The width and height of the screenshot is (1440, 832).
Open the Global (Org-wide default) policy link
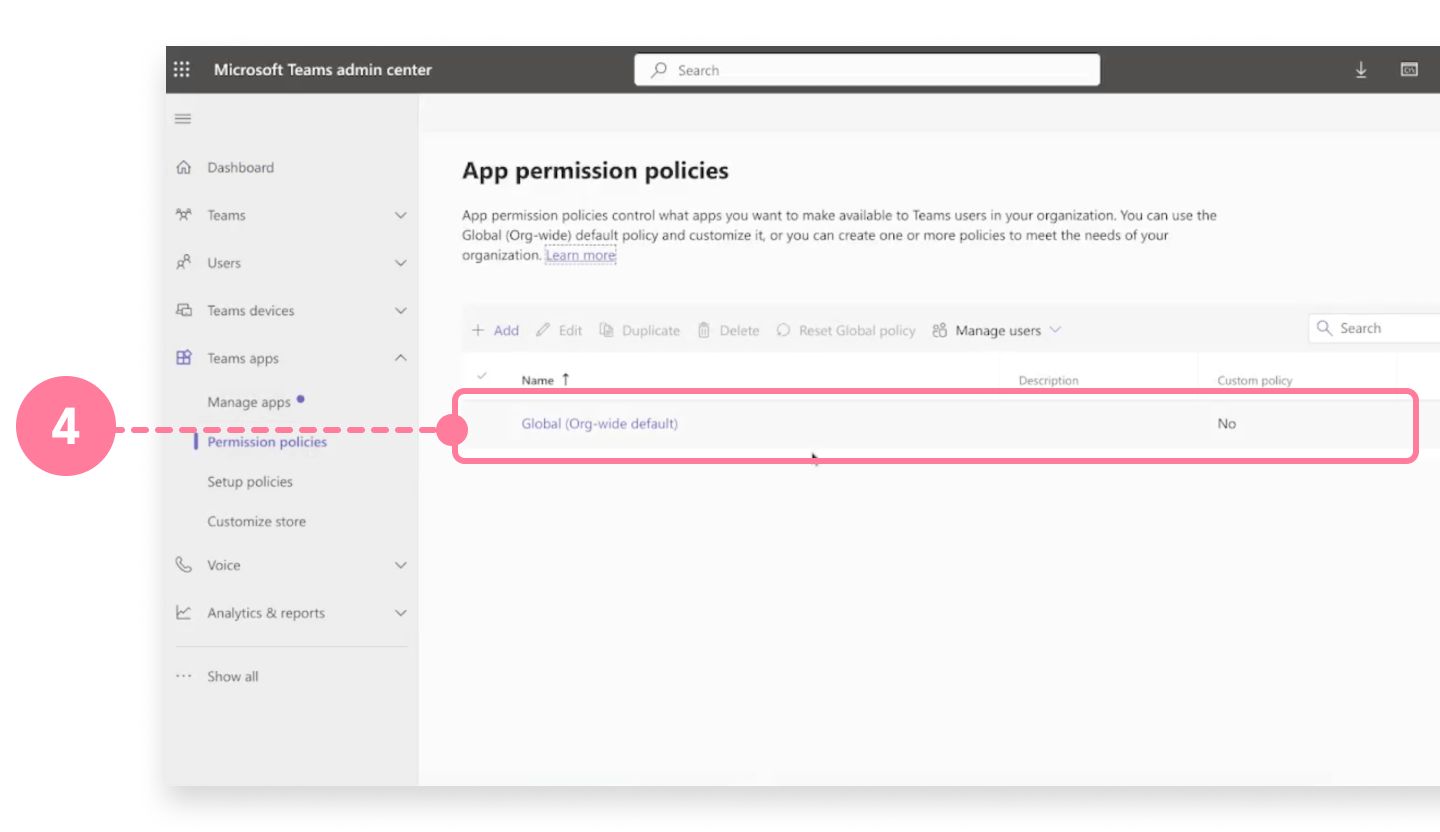(600, 423)
